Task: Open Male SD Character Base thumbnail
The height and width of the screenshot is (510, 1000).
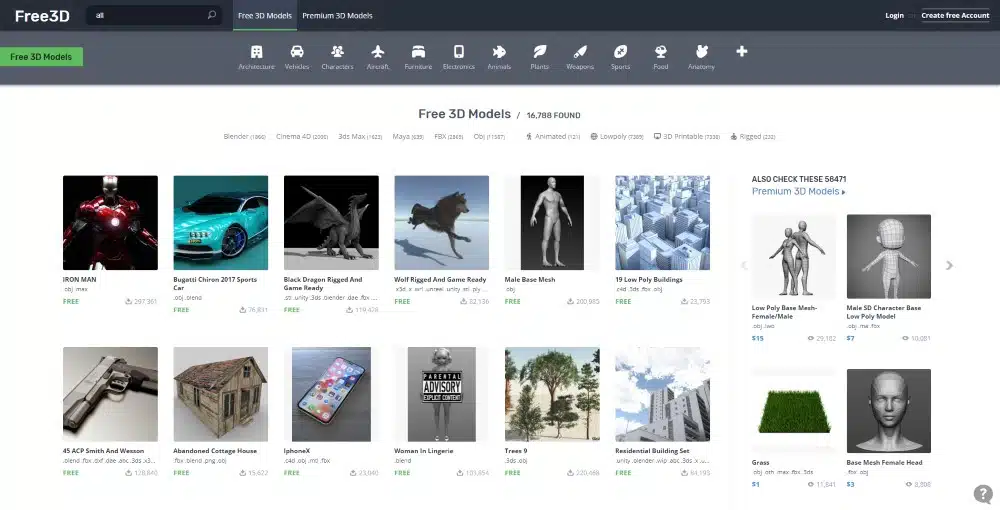Action: point(888,256)
